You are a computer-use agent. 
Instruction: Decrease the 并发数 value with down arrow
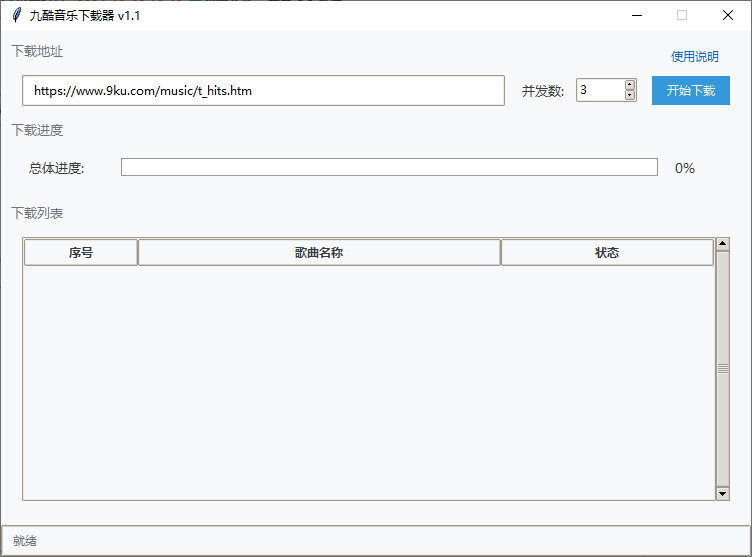630,95
